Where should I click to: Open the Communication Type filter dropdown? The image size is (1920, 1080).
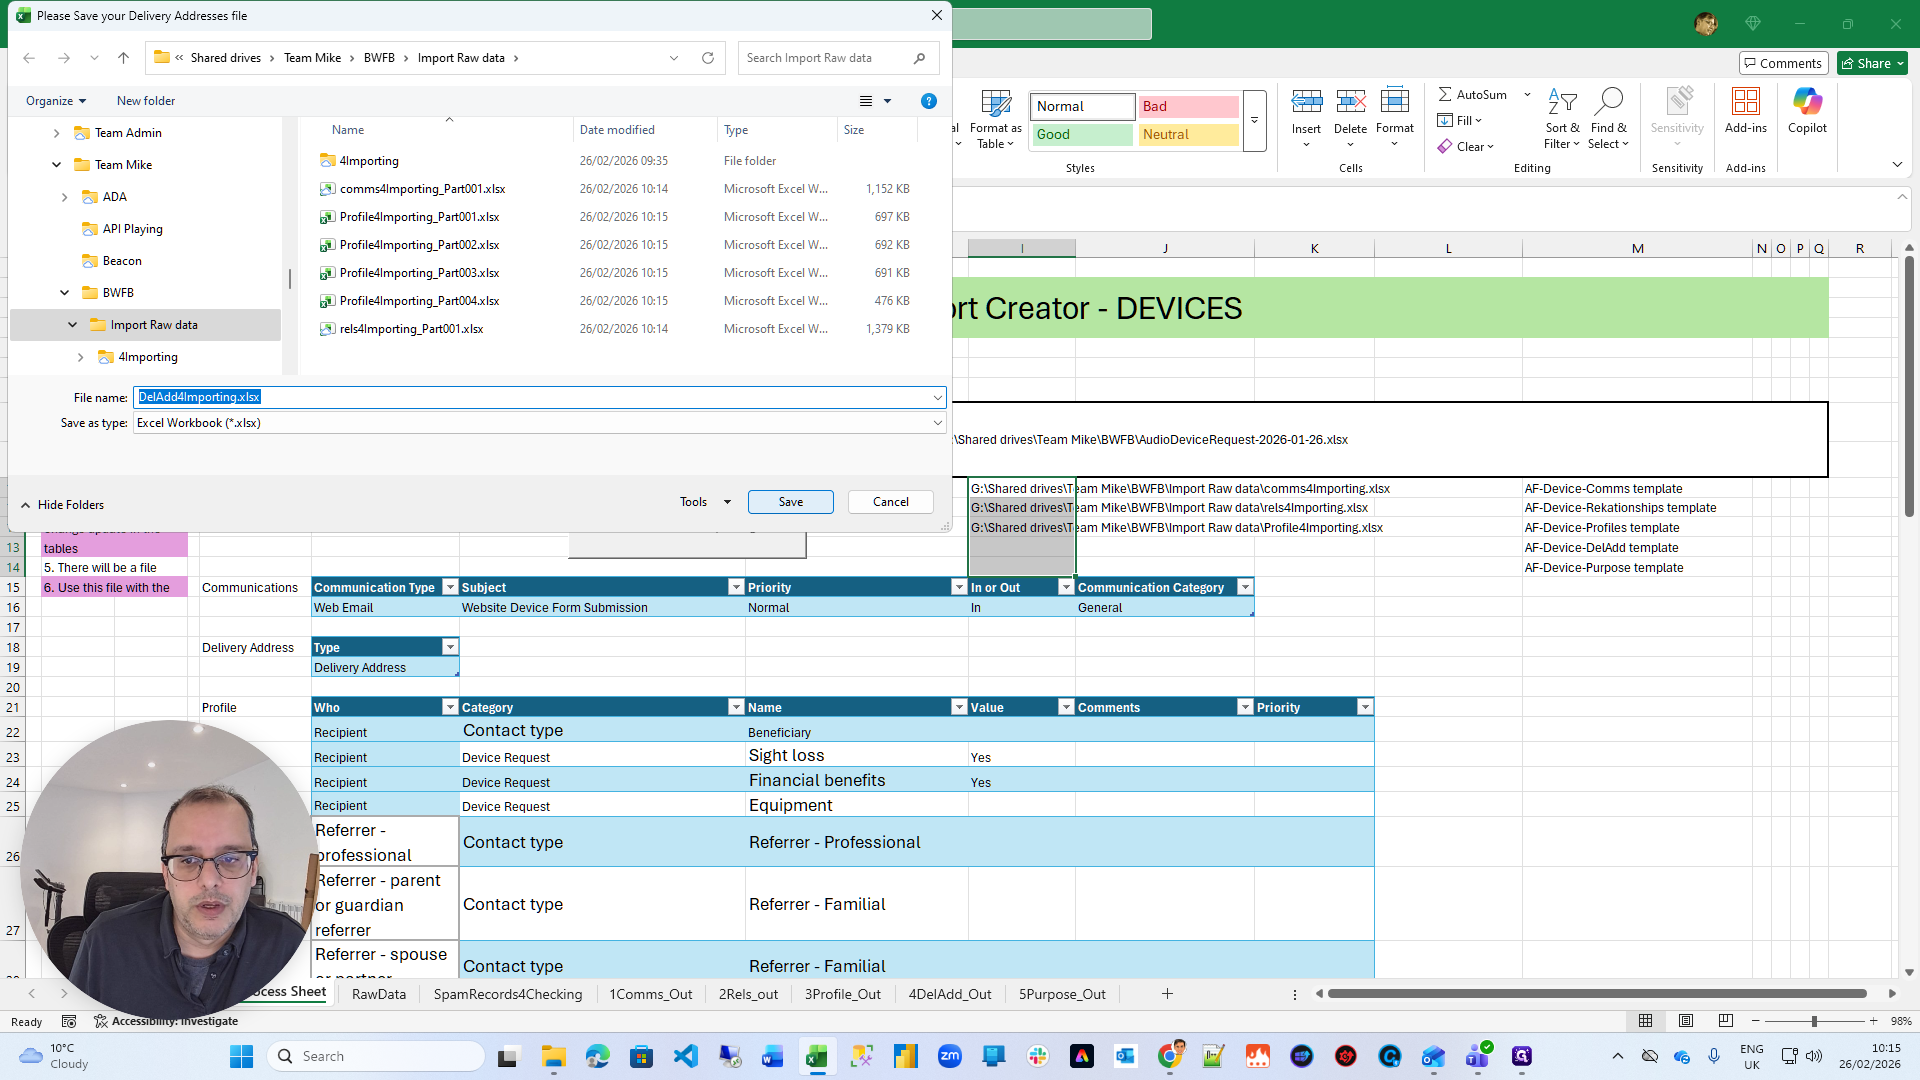[x=450, y=587]
